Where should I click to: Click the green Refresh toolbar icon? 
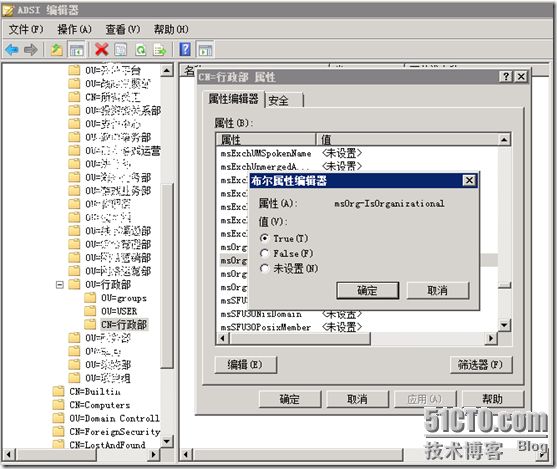[141, 50]
